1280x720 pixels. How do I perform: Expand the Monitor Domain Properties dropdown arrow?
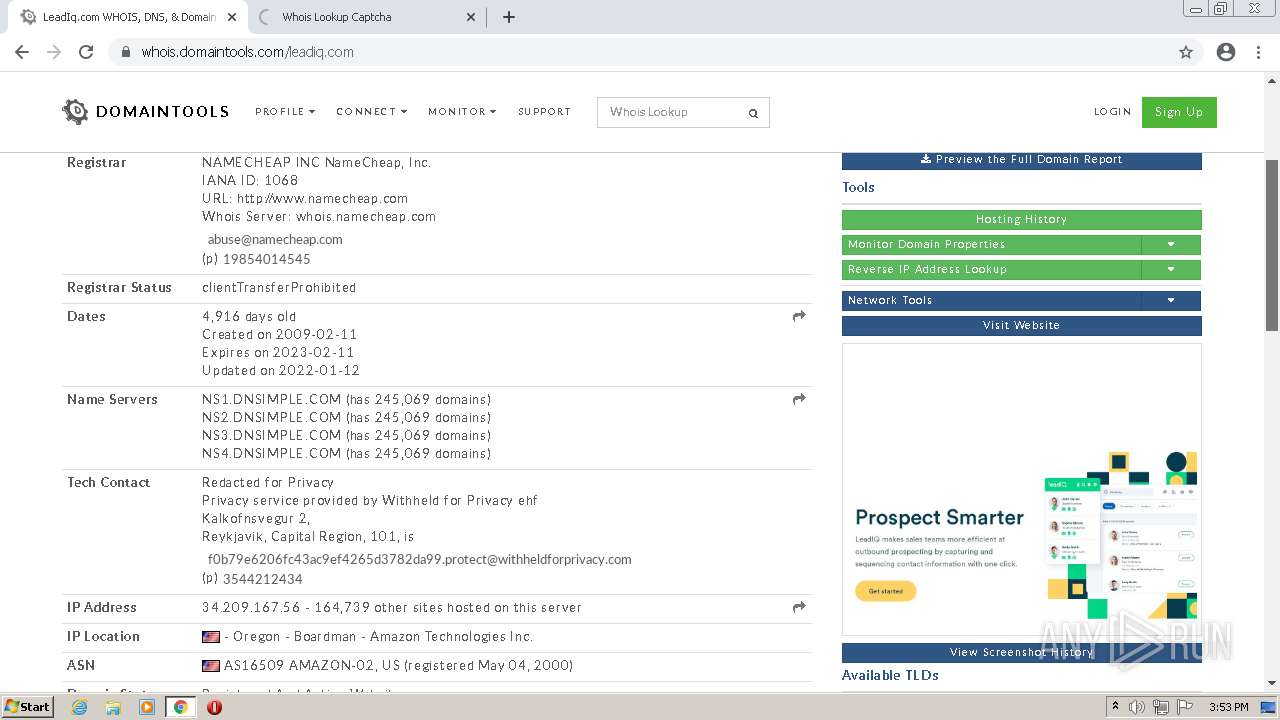point(1171,244)
